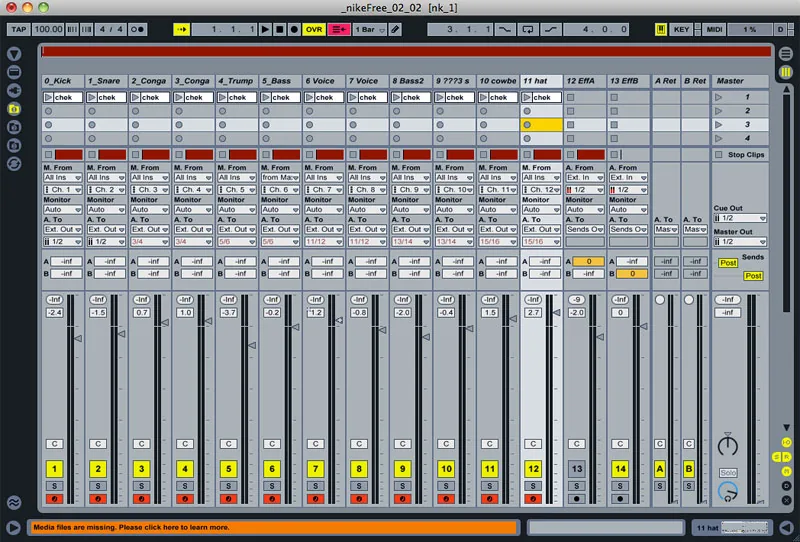Click the Stop Clips button
The width and height of the screenshot is (800, 542).
tap(740, 155)
